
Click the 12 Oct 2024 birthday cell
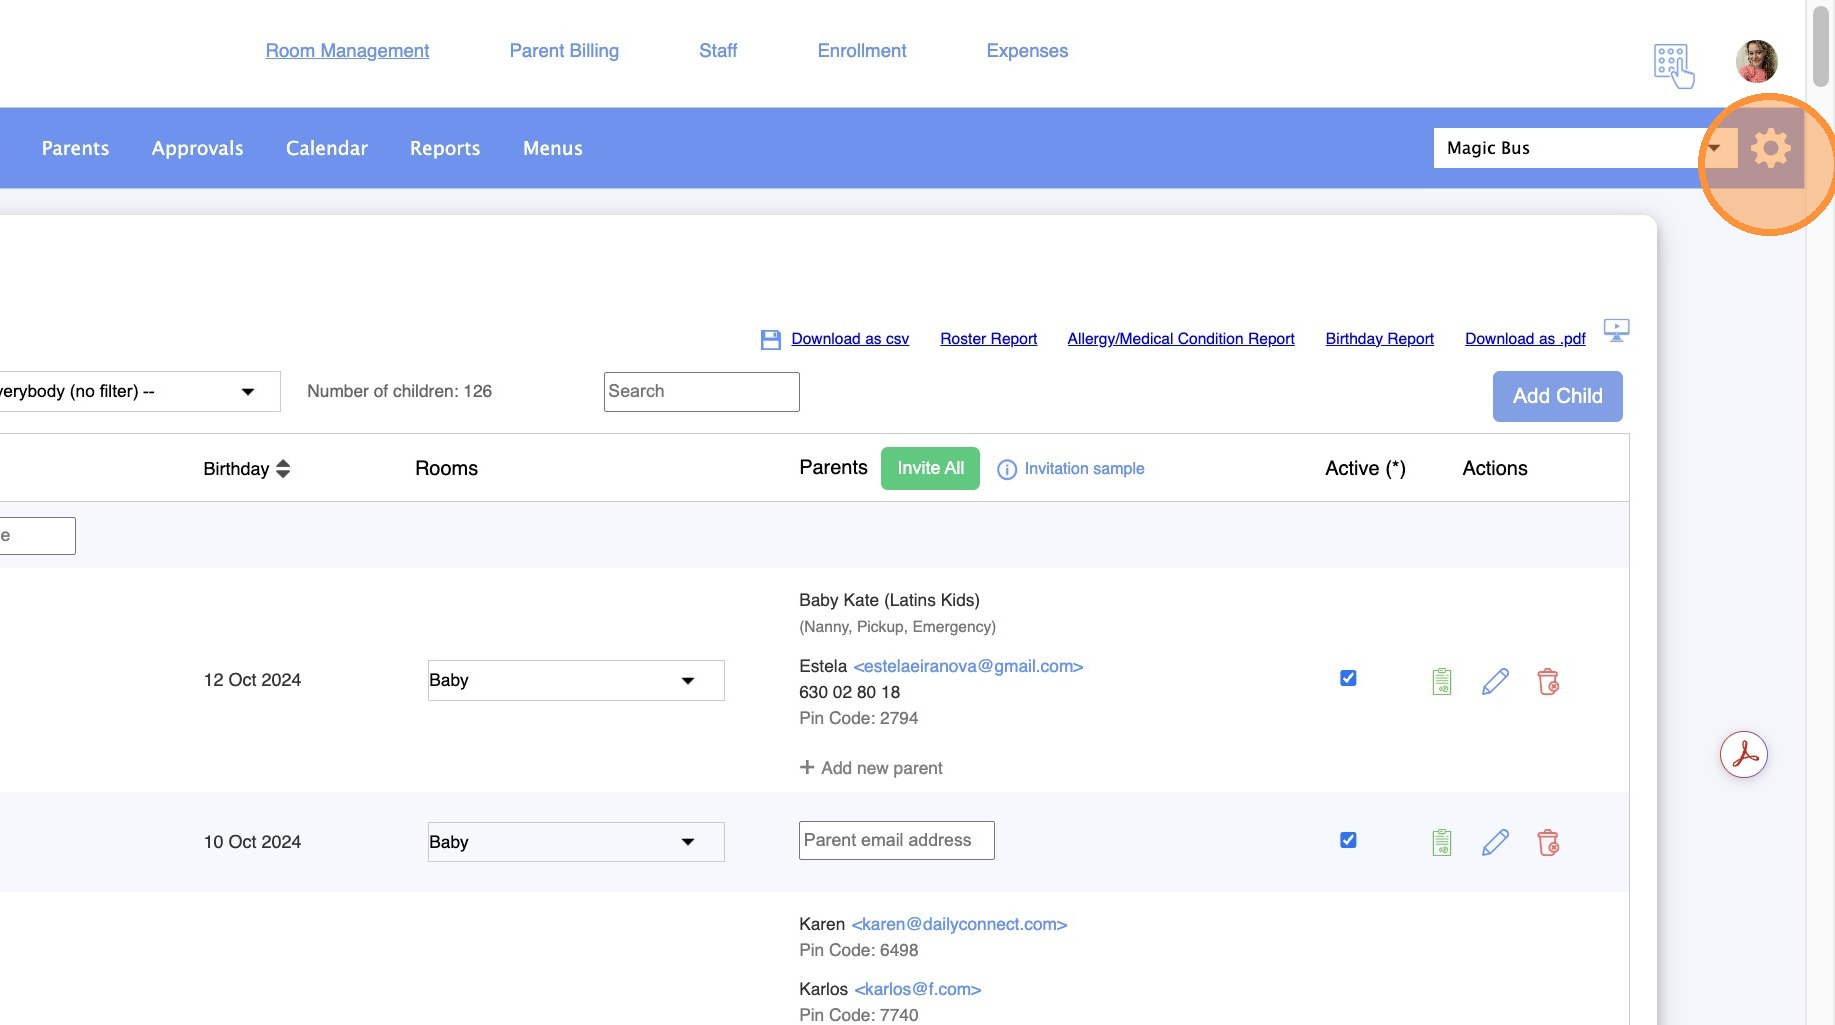click(252, 680)
